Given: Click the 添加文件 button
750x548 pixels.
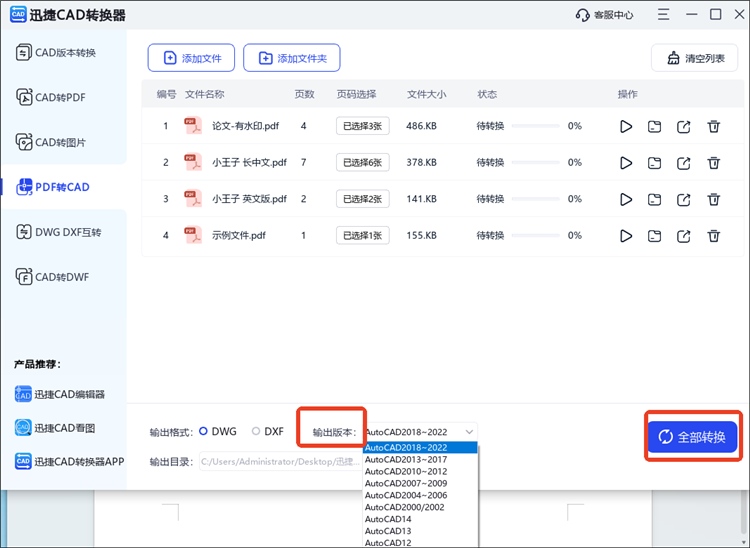Looking at the screenshot, I should pyautogui.click(x=192, y=58).
